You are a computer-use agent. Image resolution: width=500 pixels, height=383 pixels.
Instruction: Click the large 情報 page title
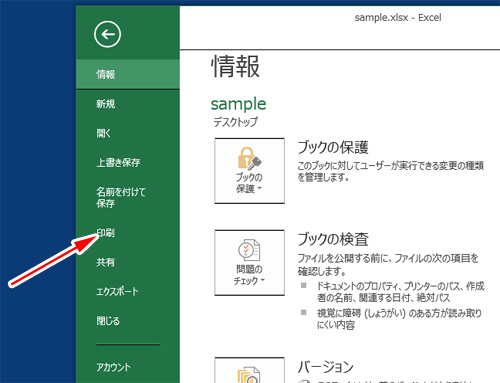[235, 67]
